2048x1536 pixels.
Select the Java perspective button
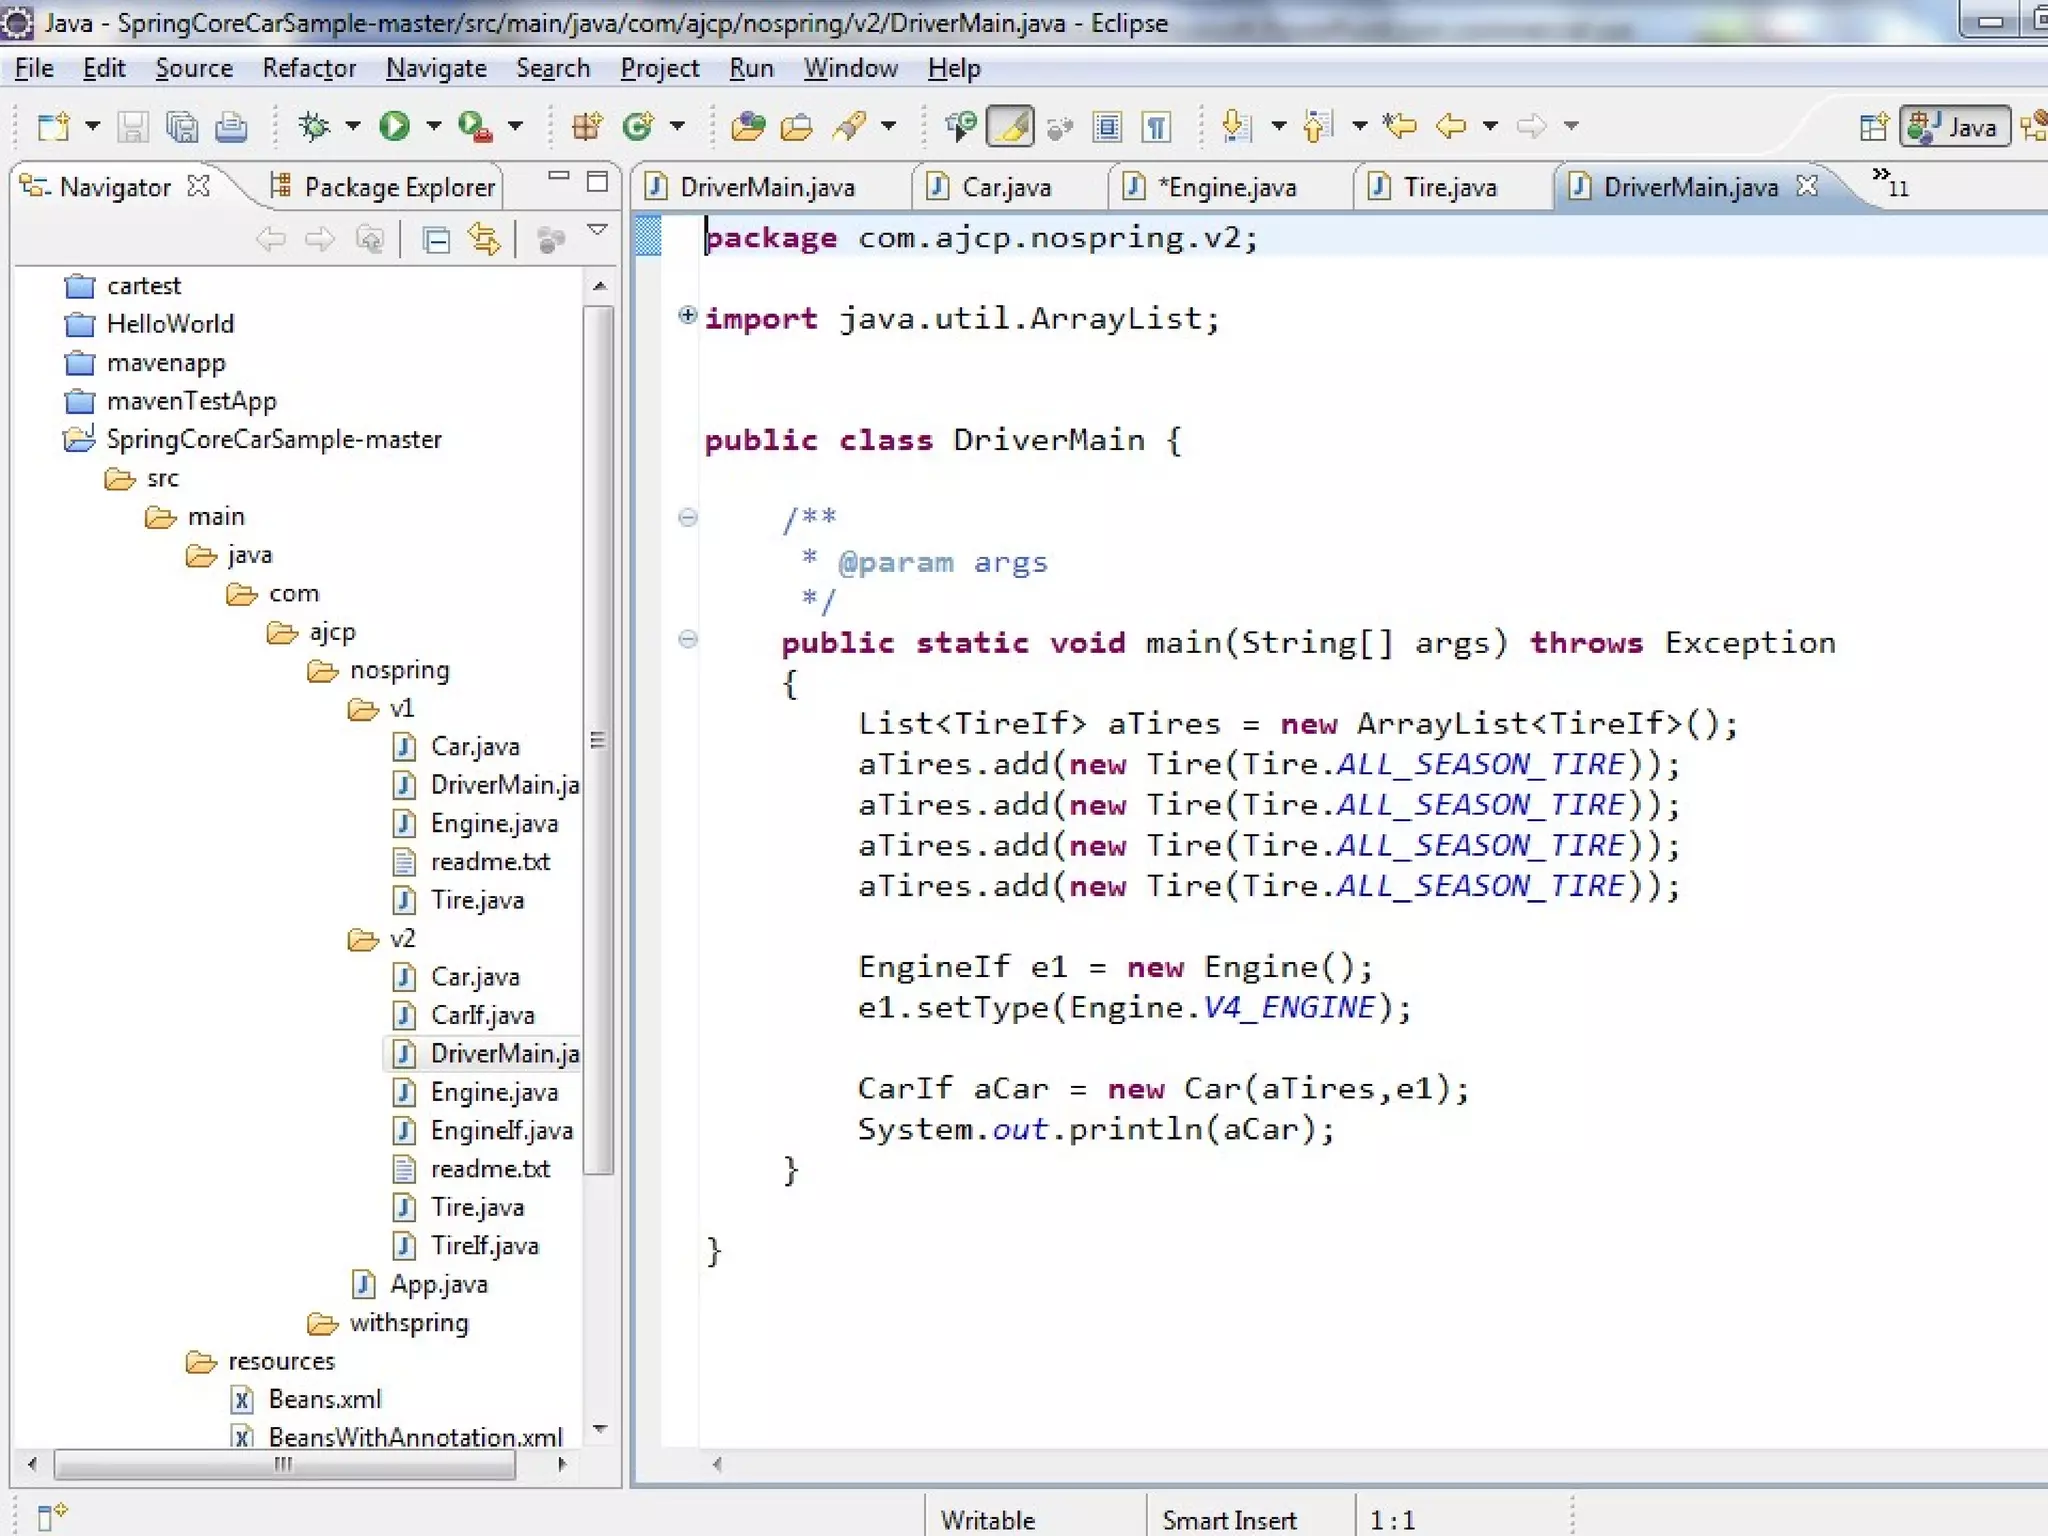tap(1955, 127)
